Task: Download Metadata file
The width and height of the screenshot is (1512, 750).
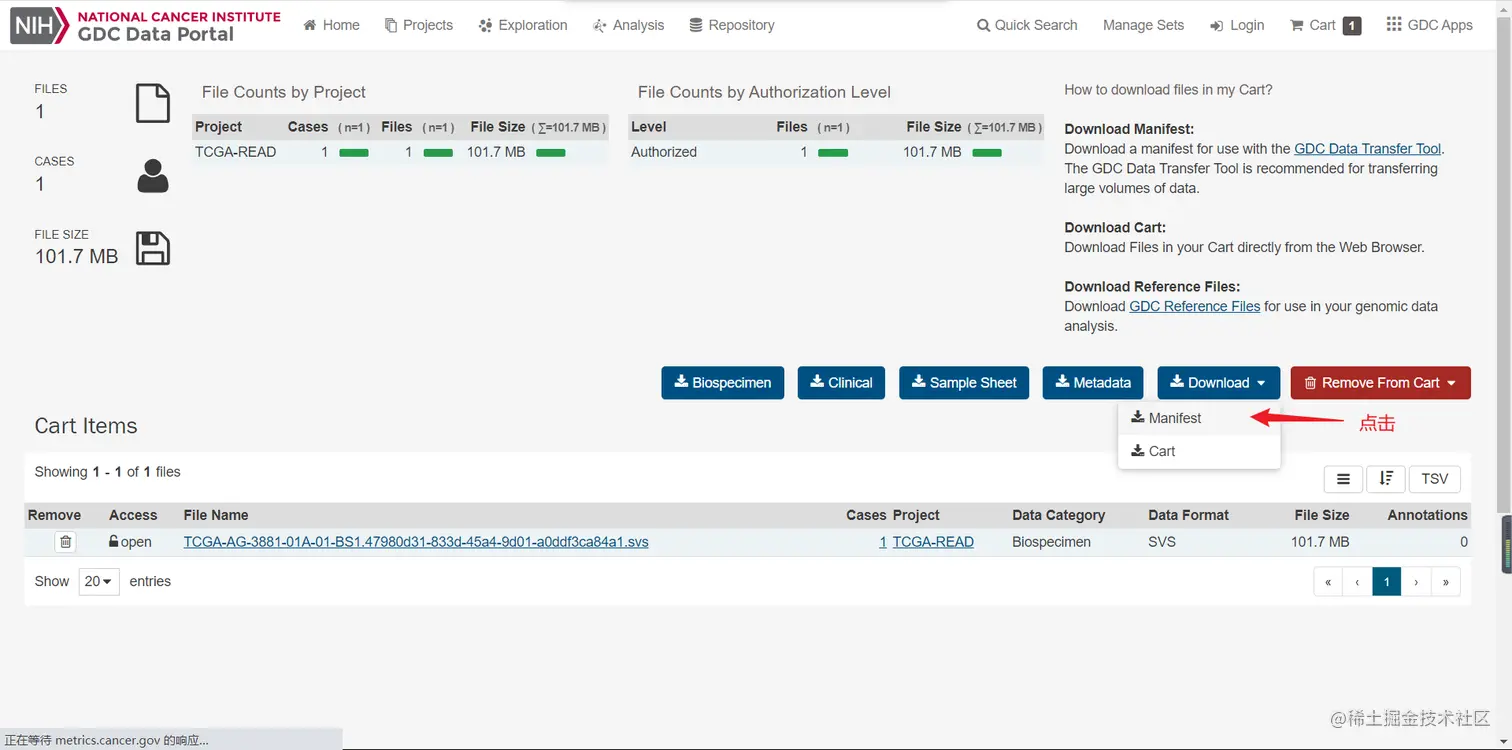Action: tap(1093, 383)
